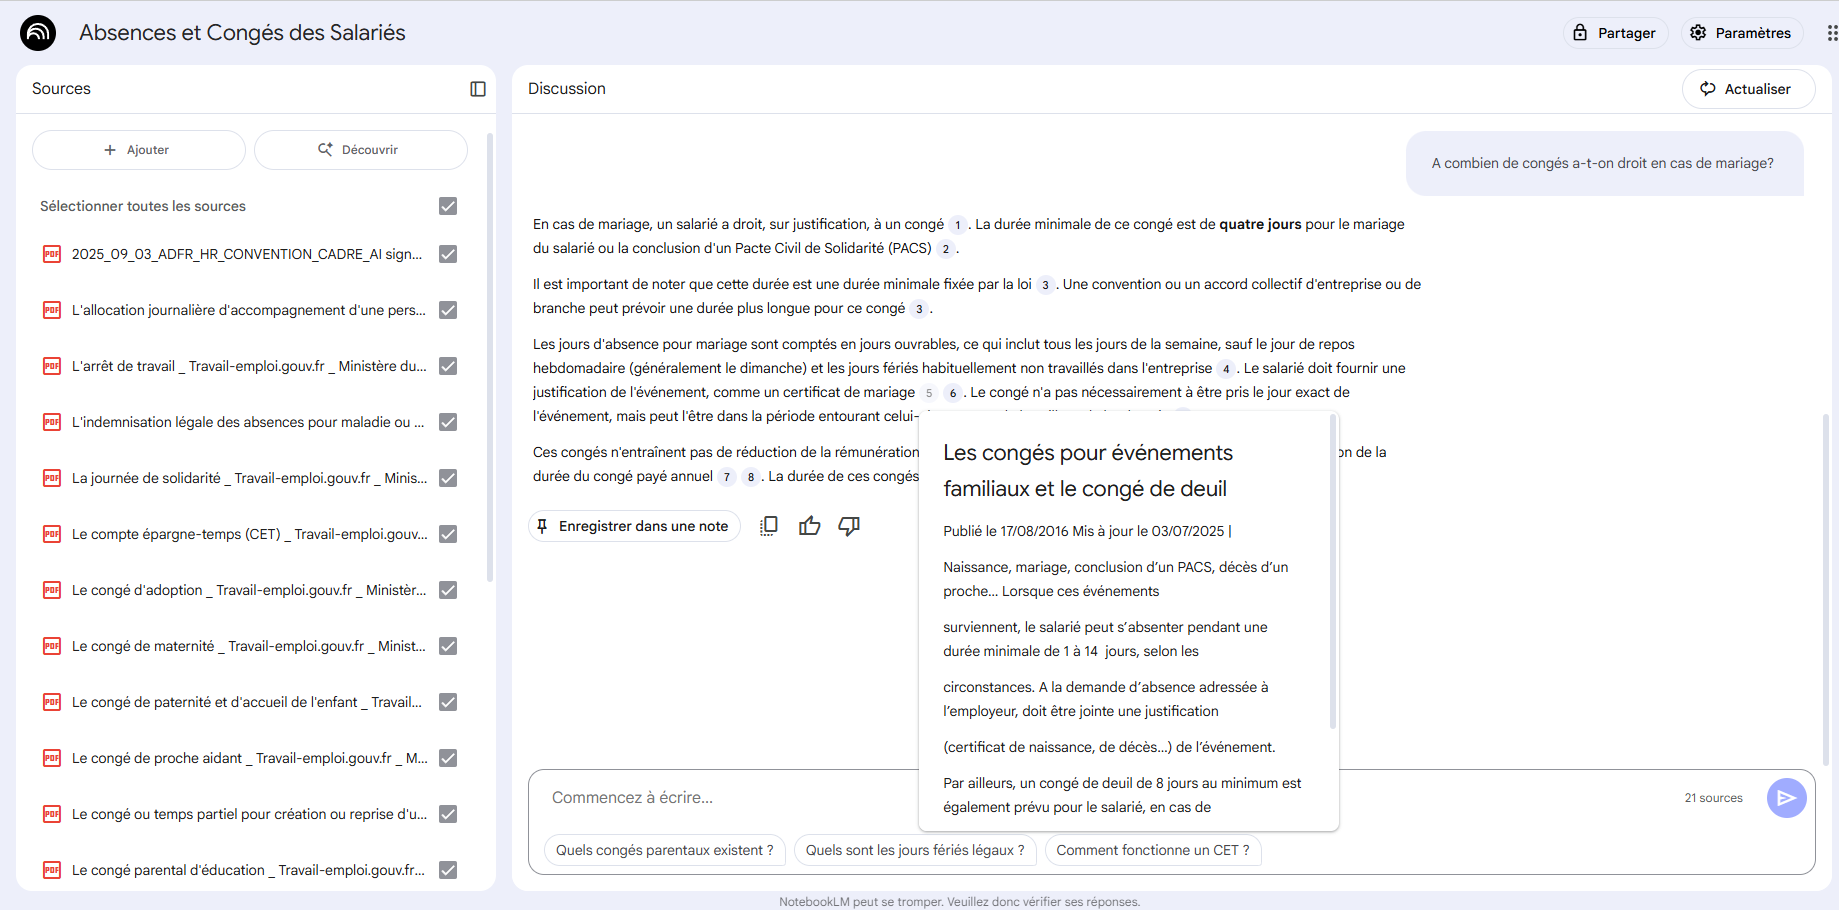Click Ajouter to add a source

pos(138,150)
